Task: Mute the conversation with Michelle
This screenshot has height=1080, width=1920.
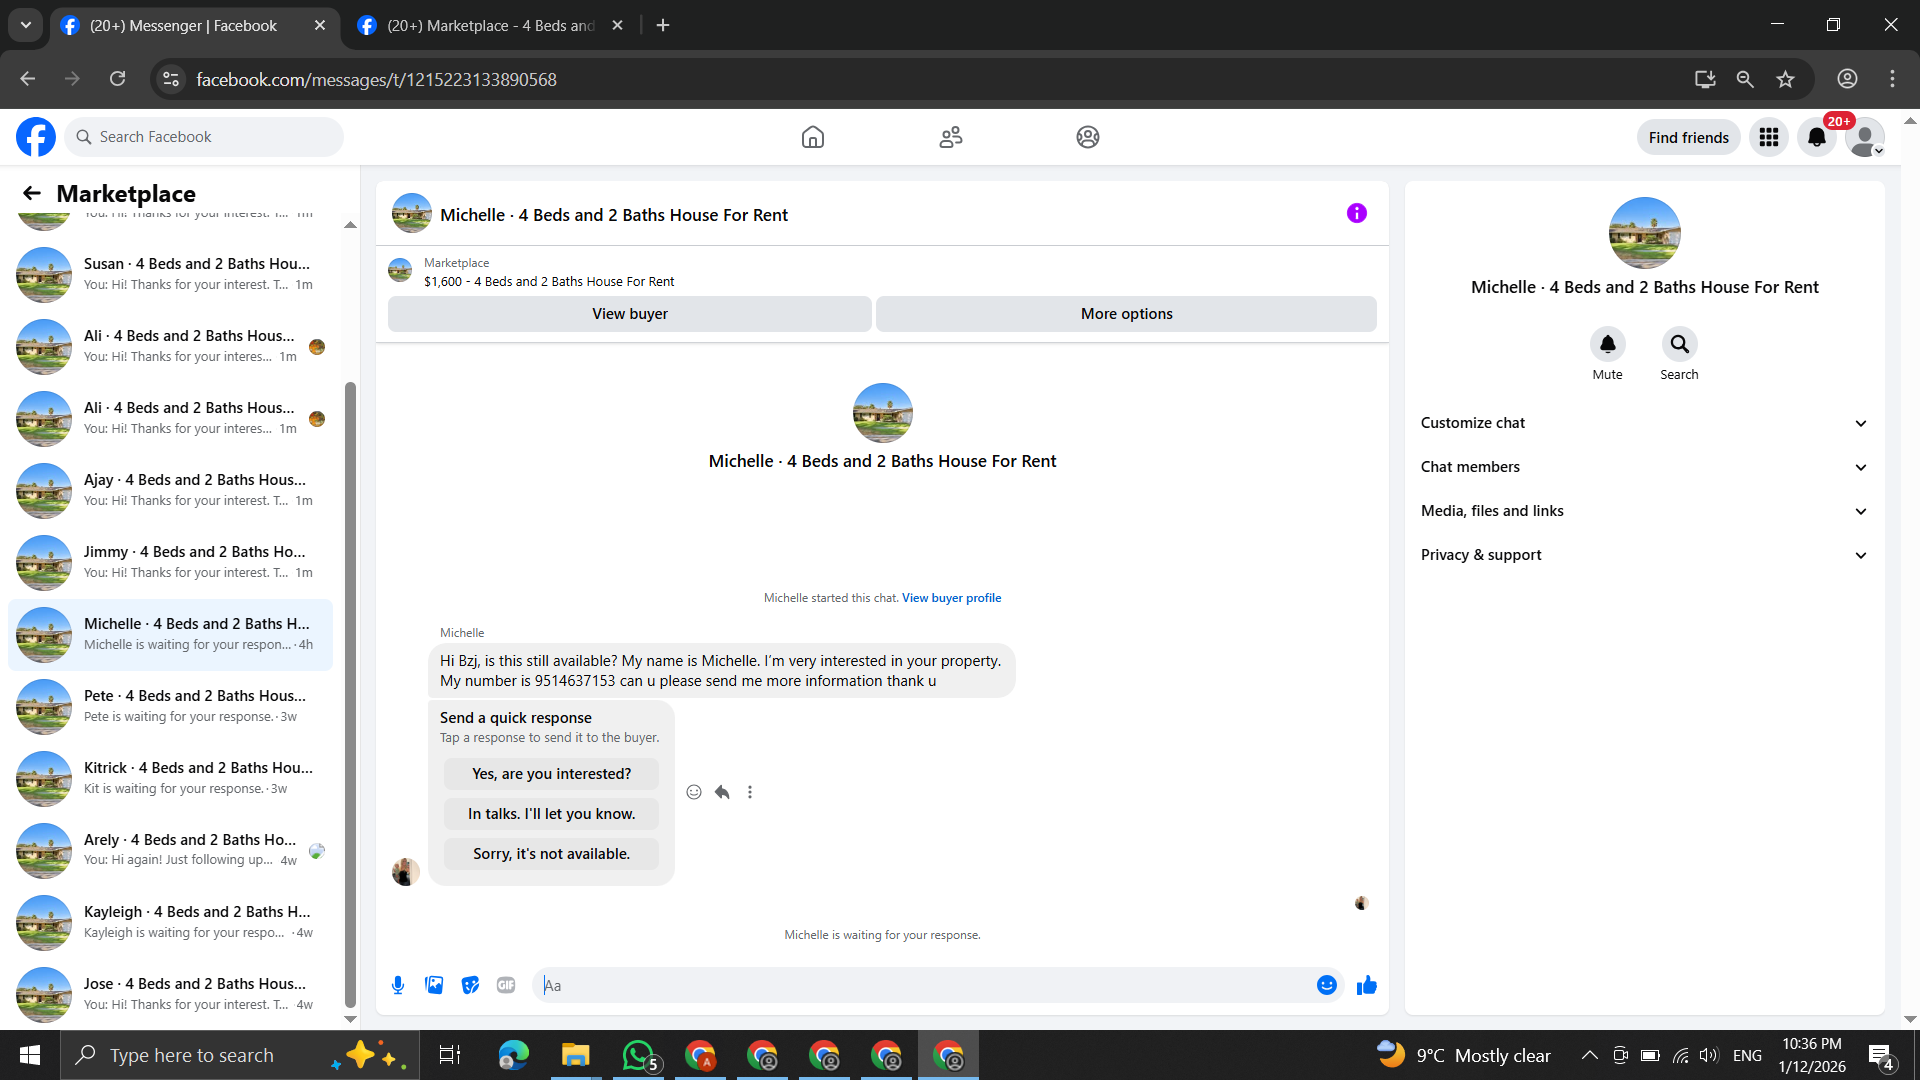Action: (x=1607, y=344)
